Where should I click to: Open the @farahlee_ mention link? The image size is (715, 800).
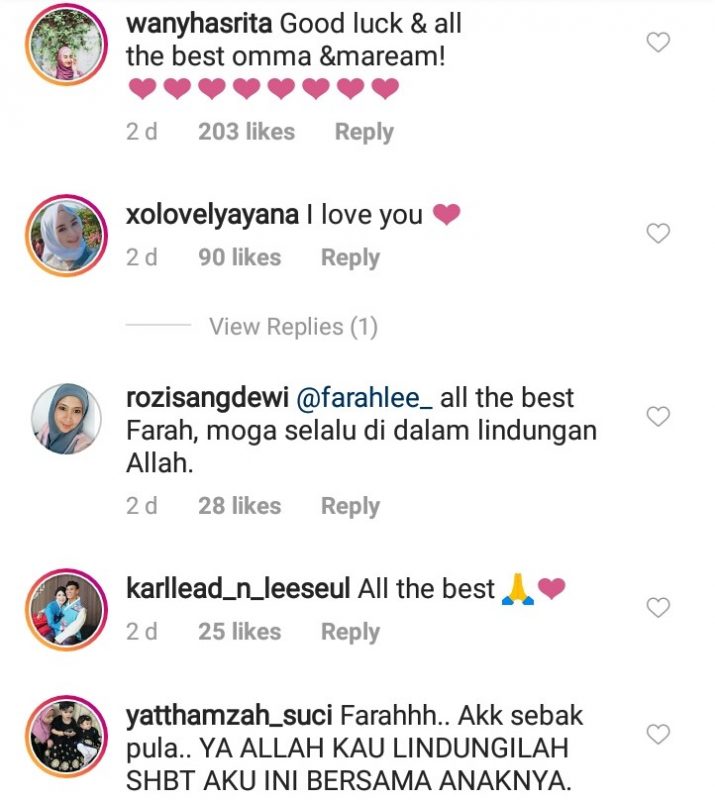(x=364, y=398)
